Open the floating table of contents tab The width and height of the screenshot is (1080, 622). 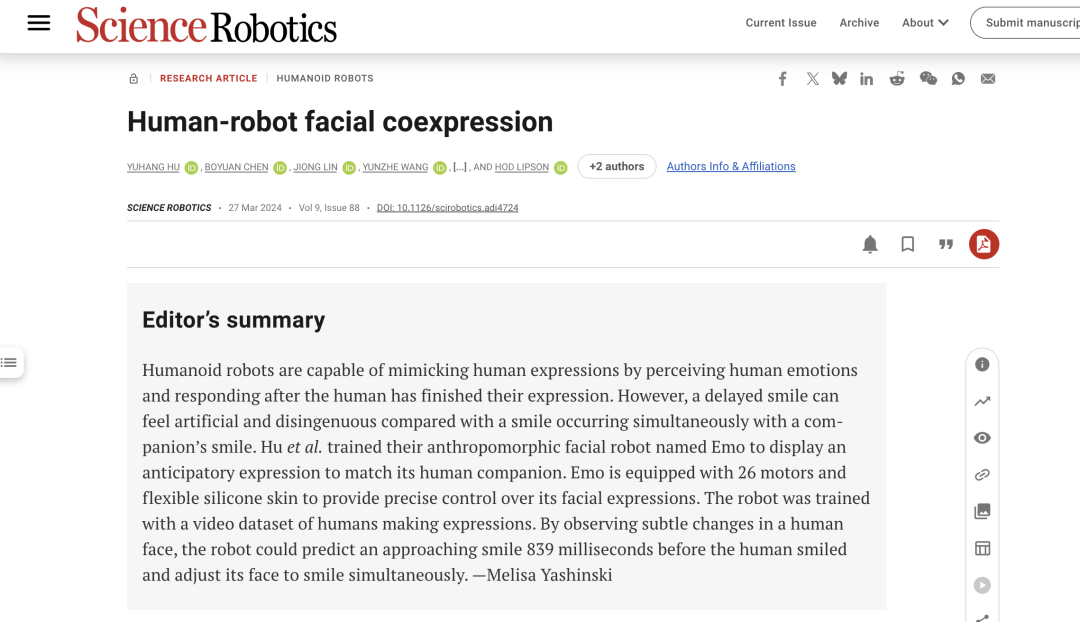point(10,362)
